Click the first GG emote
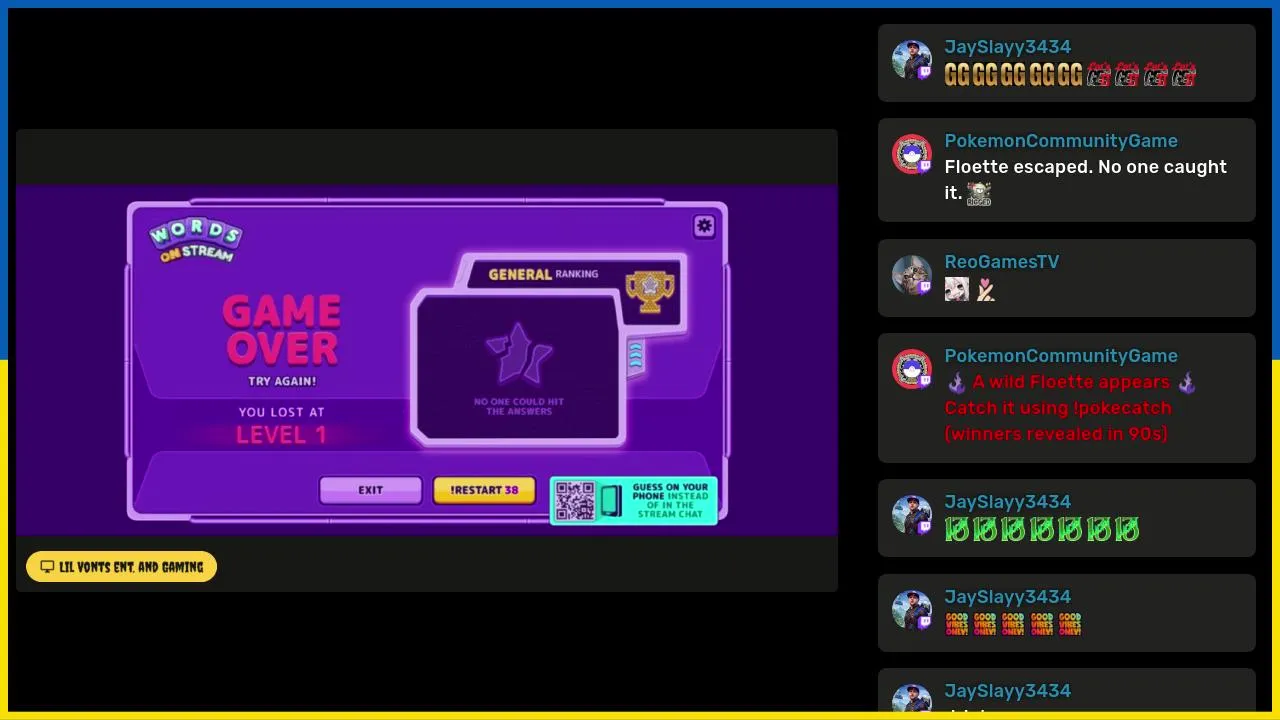This screenshot has width=1280, height=720. (x=957, y=75)
